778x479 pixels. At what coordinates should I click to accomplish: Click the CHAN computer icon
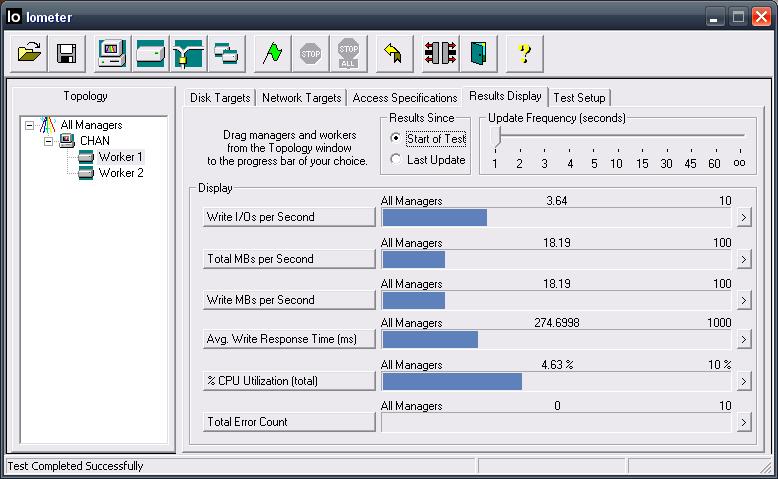[x=66, y=141]
